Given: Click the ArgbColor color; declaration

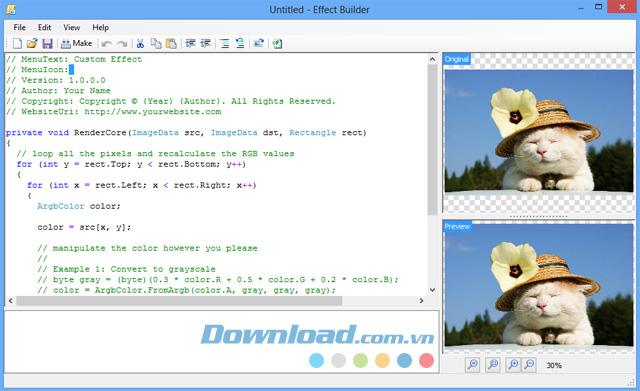Looking at the screenshot, I should 79,206.
